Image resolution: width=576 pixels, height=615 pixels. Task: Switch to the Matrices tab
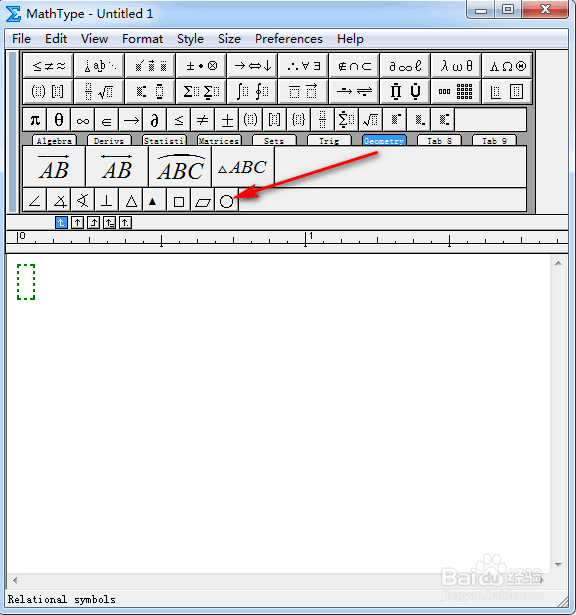coord(219,140)
